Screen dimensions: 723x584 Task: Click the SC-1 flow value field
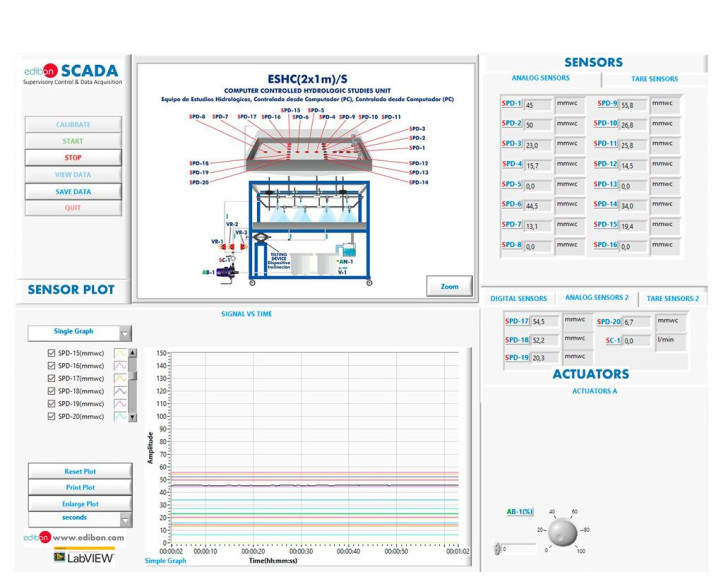(636, 341)
